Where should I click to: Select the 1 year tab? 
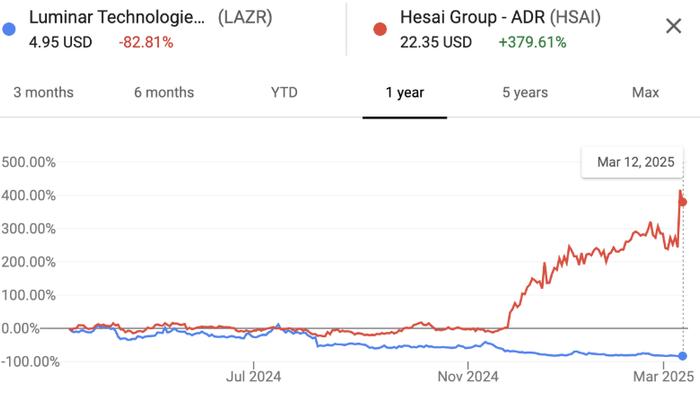click(405, 92)
